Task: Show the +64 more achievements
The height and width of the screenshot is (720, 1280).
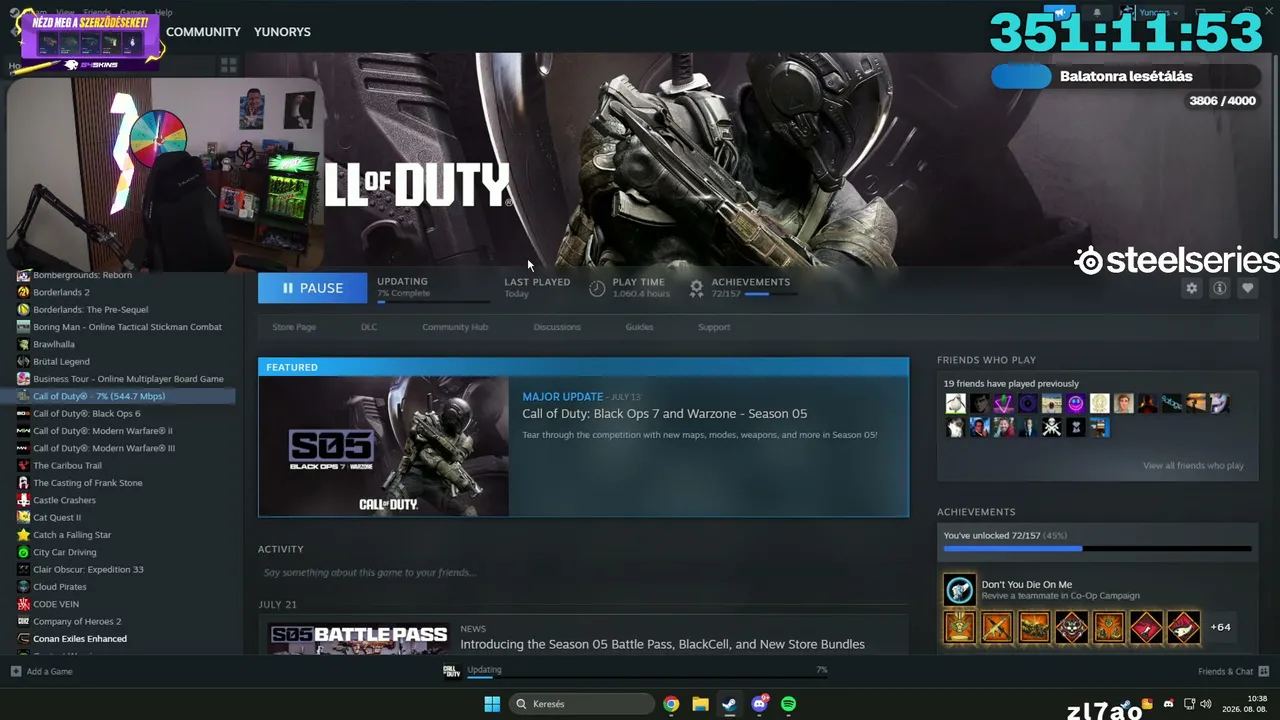Action: pos(1220,627)
